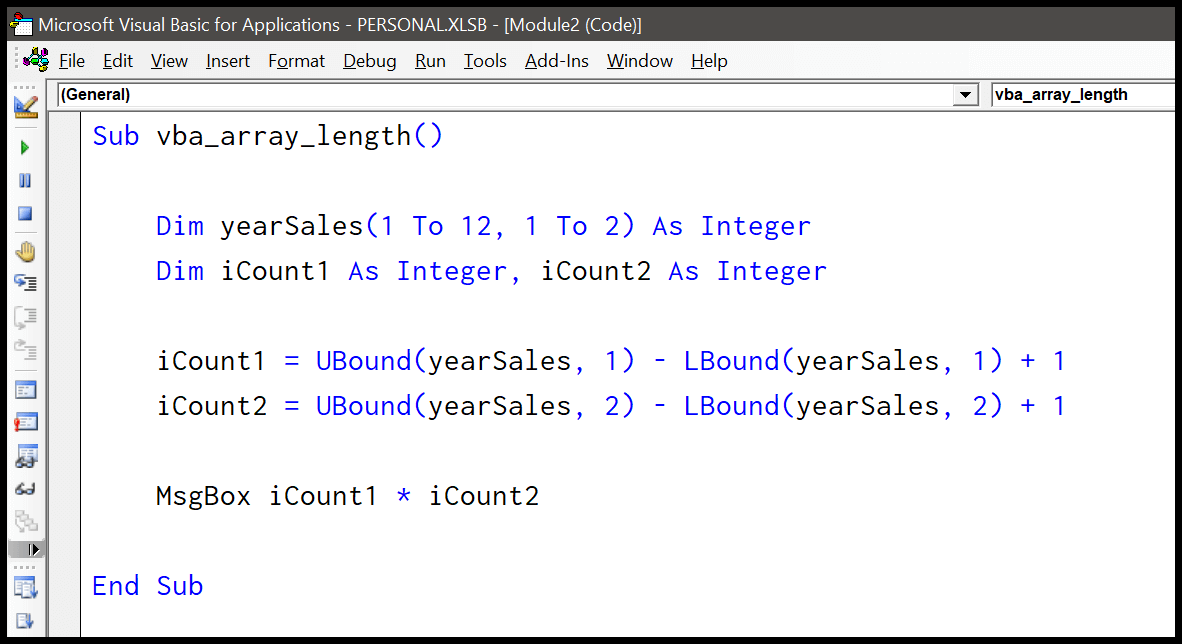Image resolution: width=1182 pixels, height=644 pixels.
Task: Open the Locals Window icon
Action: [x=26, y=389]
